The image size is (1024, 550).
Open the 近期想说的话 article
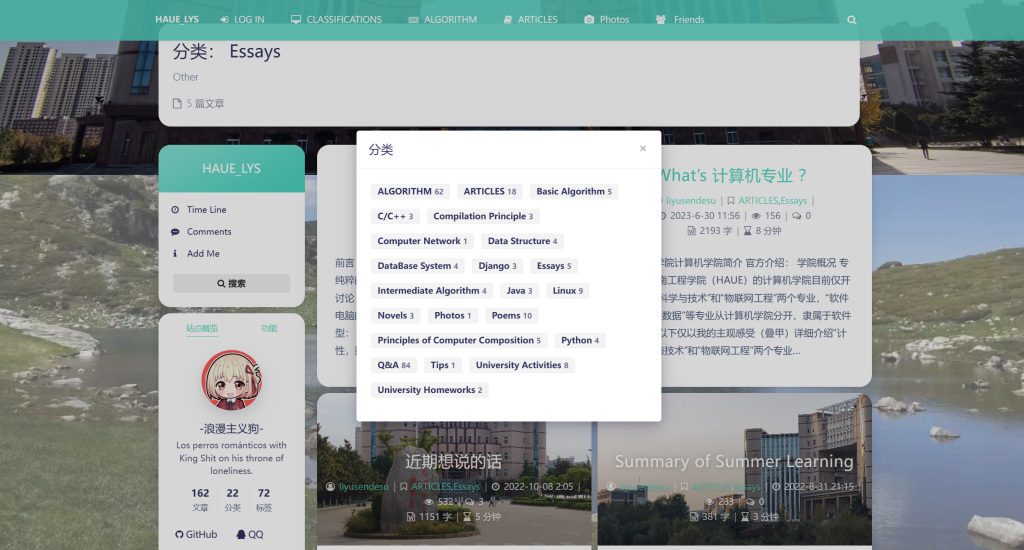click(453, 462)
